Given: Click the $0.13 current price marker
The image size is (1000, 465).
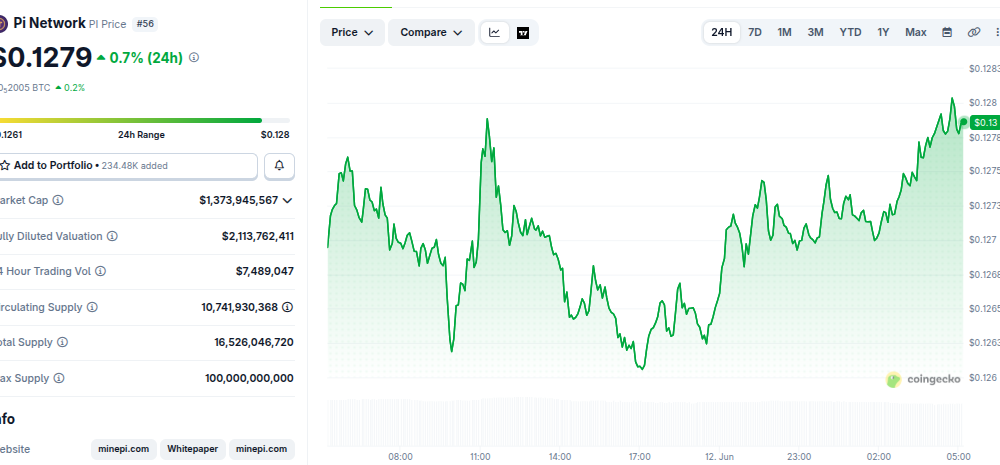Looking at the screenshot, I should (985, 122).
